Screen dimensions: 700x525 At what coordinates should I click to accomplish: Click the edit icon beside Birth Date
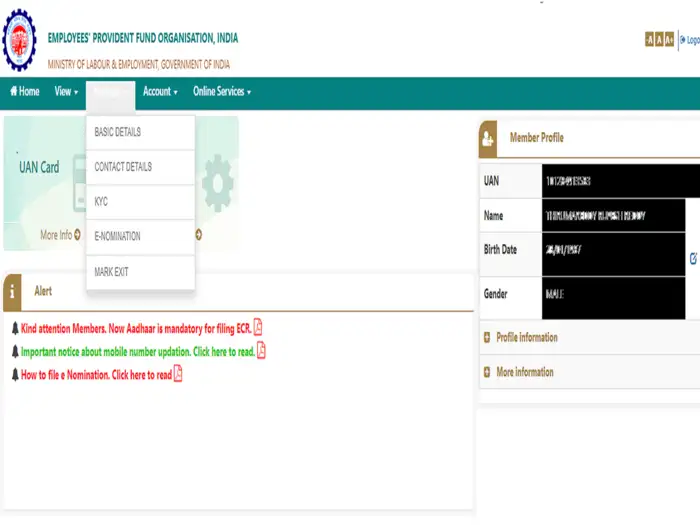(693, 258)
